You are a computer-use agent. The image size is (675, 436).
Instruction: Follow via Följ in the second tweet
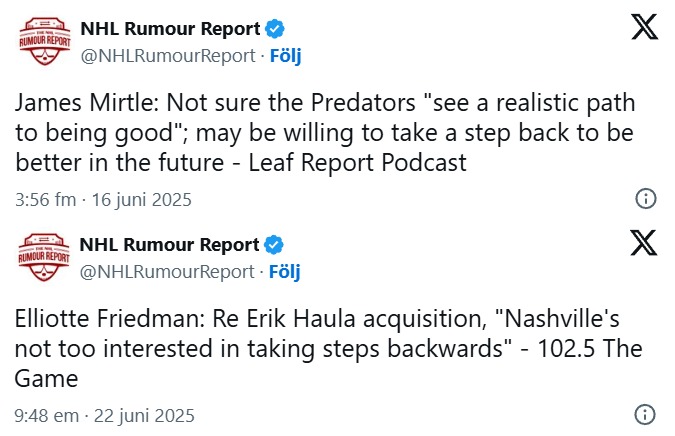click(x=285, y=272)
